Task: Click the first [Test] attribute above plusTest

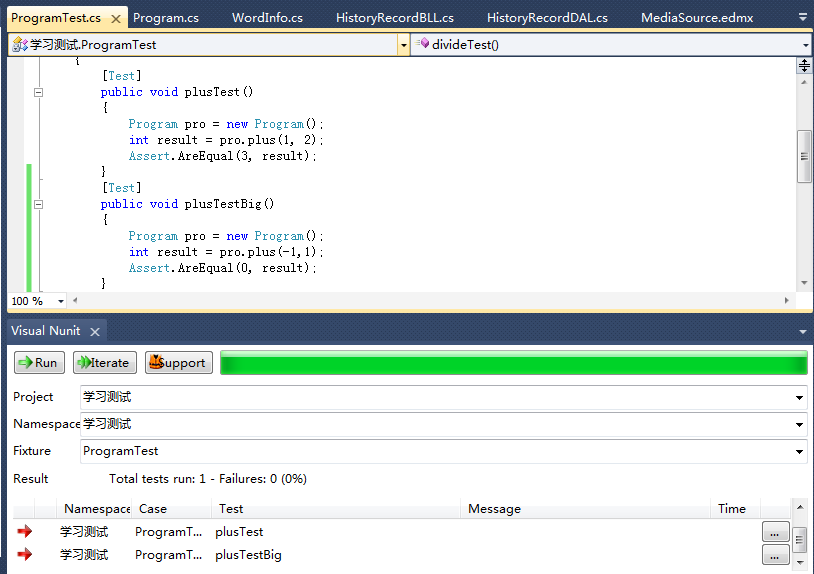Action: coord(121,76)
